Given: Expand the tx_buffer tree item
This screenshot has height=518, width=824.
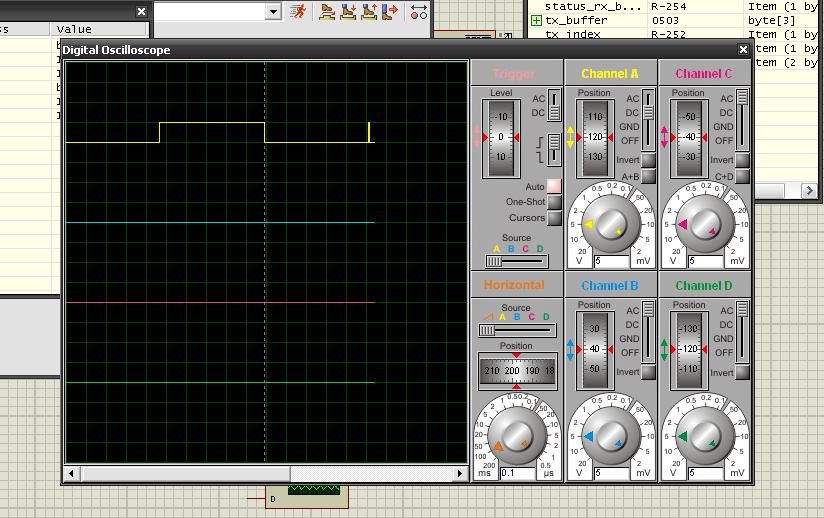Looking at the screenshot, I should 536,20.
